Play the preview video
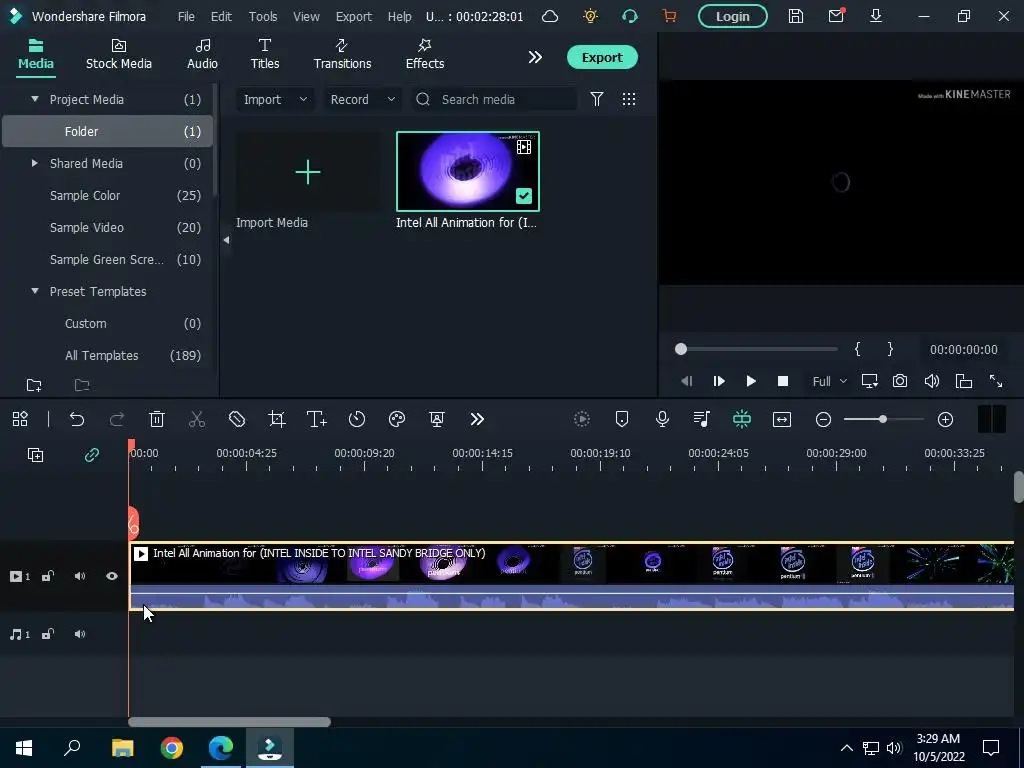1024x768 pixels. click(751, 381)
